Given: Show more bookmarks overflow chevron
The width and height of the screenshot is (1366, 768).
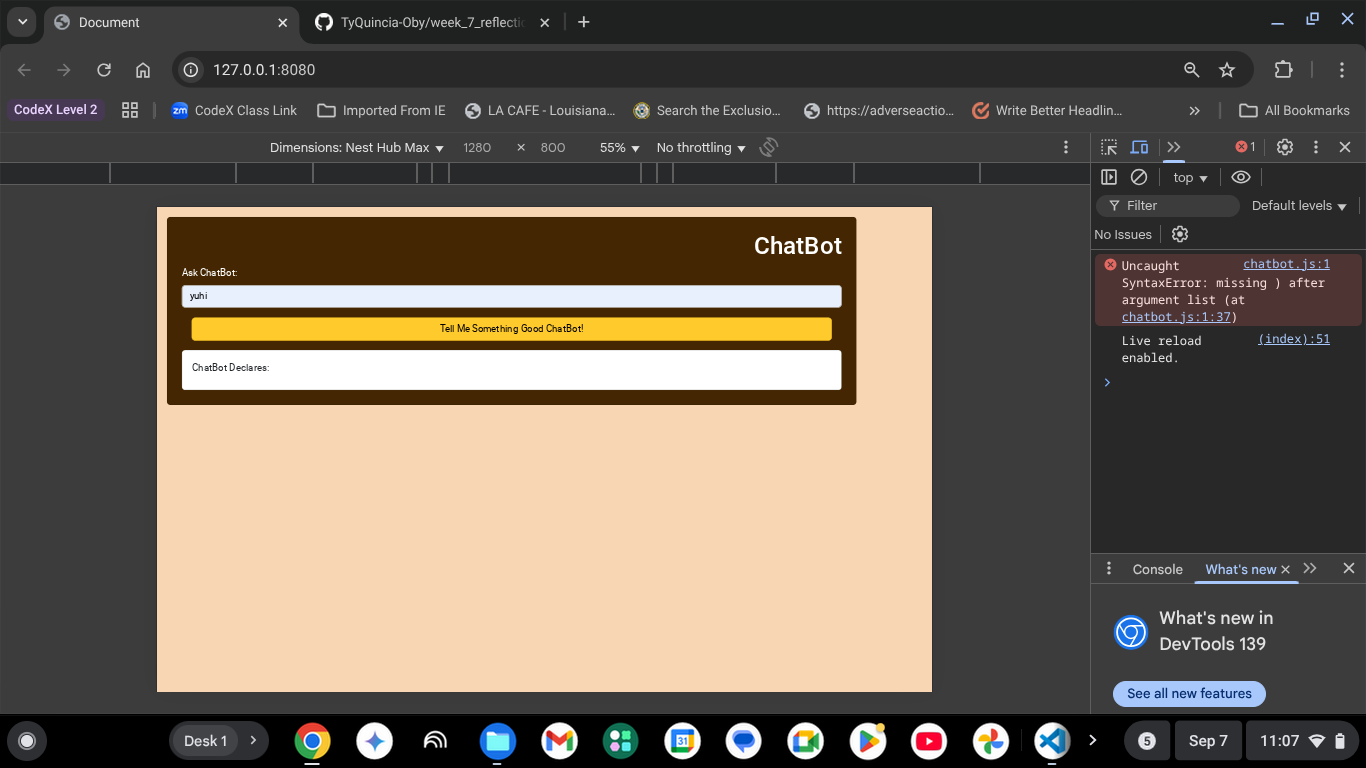Looking at the screenshot, I should tap(1194, 111).
